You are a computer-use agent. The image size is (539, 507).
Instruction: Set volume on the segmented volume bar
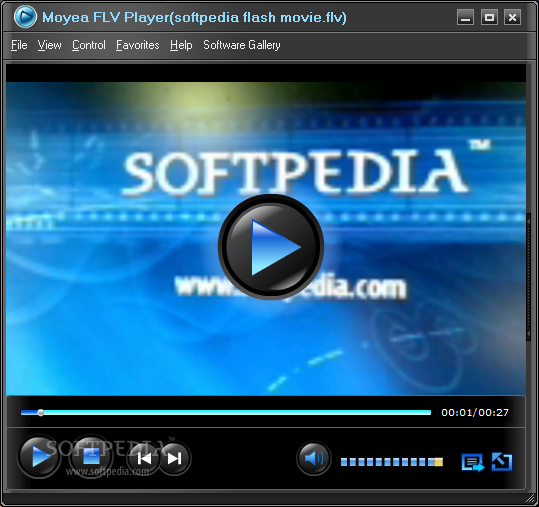click(392, 462)
